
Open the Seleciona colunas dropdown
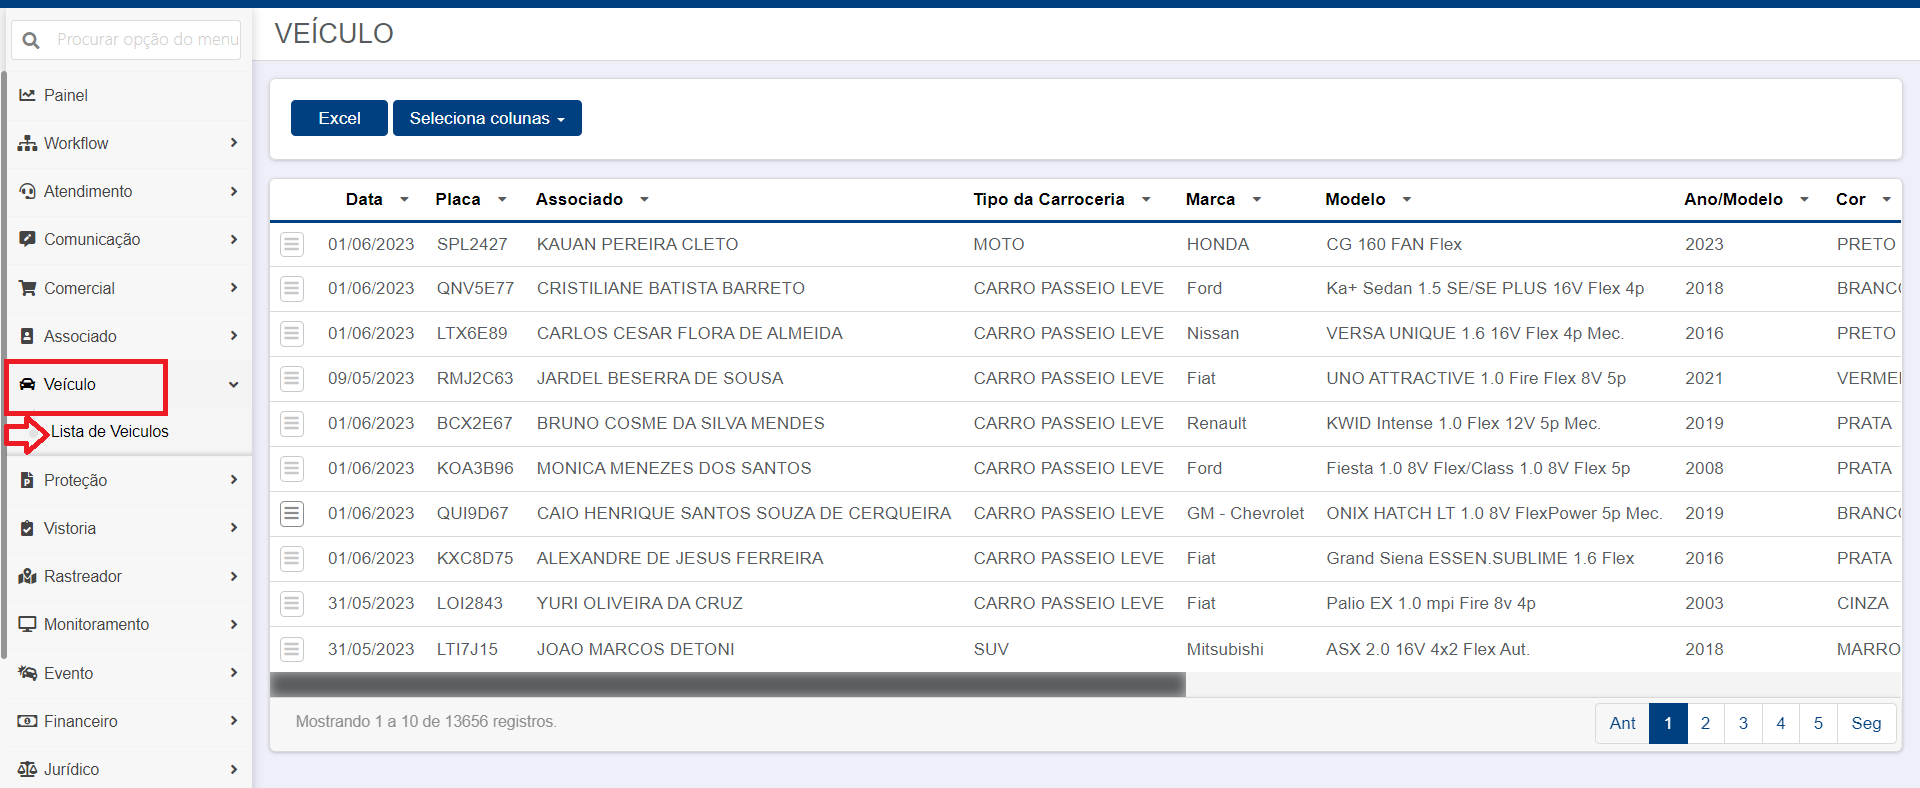(x=487, y=118)
